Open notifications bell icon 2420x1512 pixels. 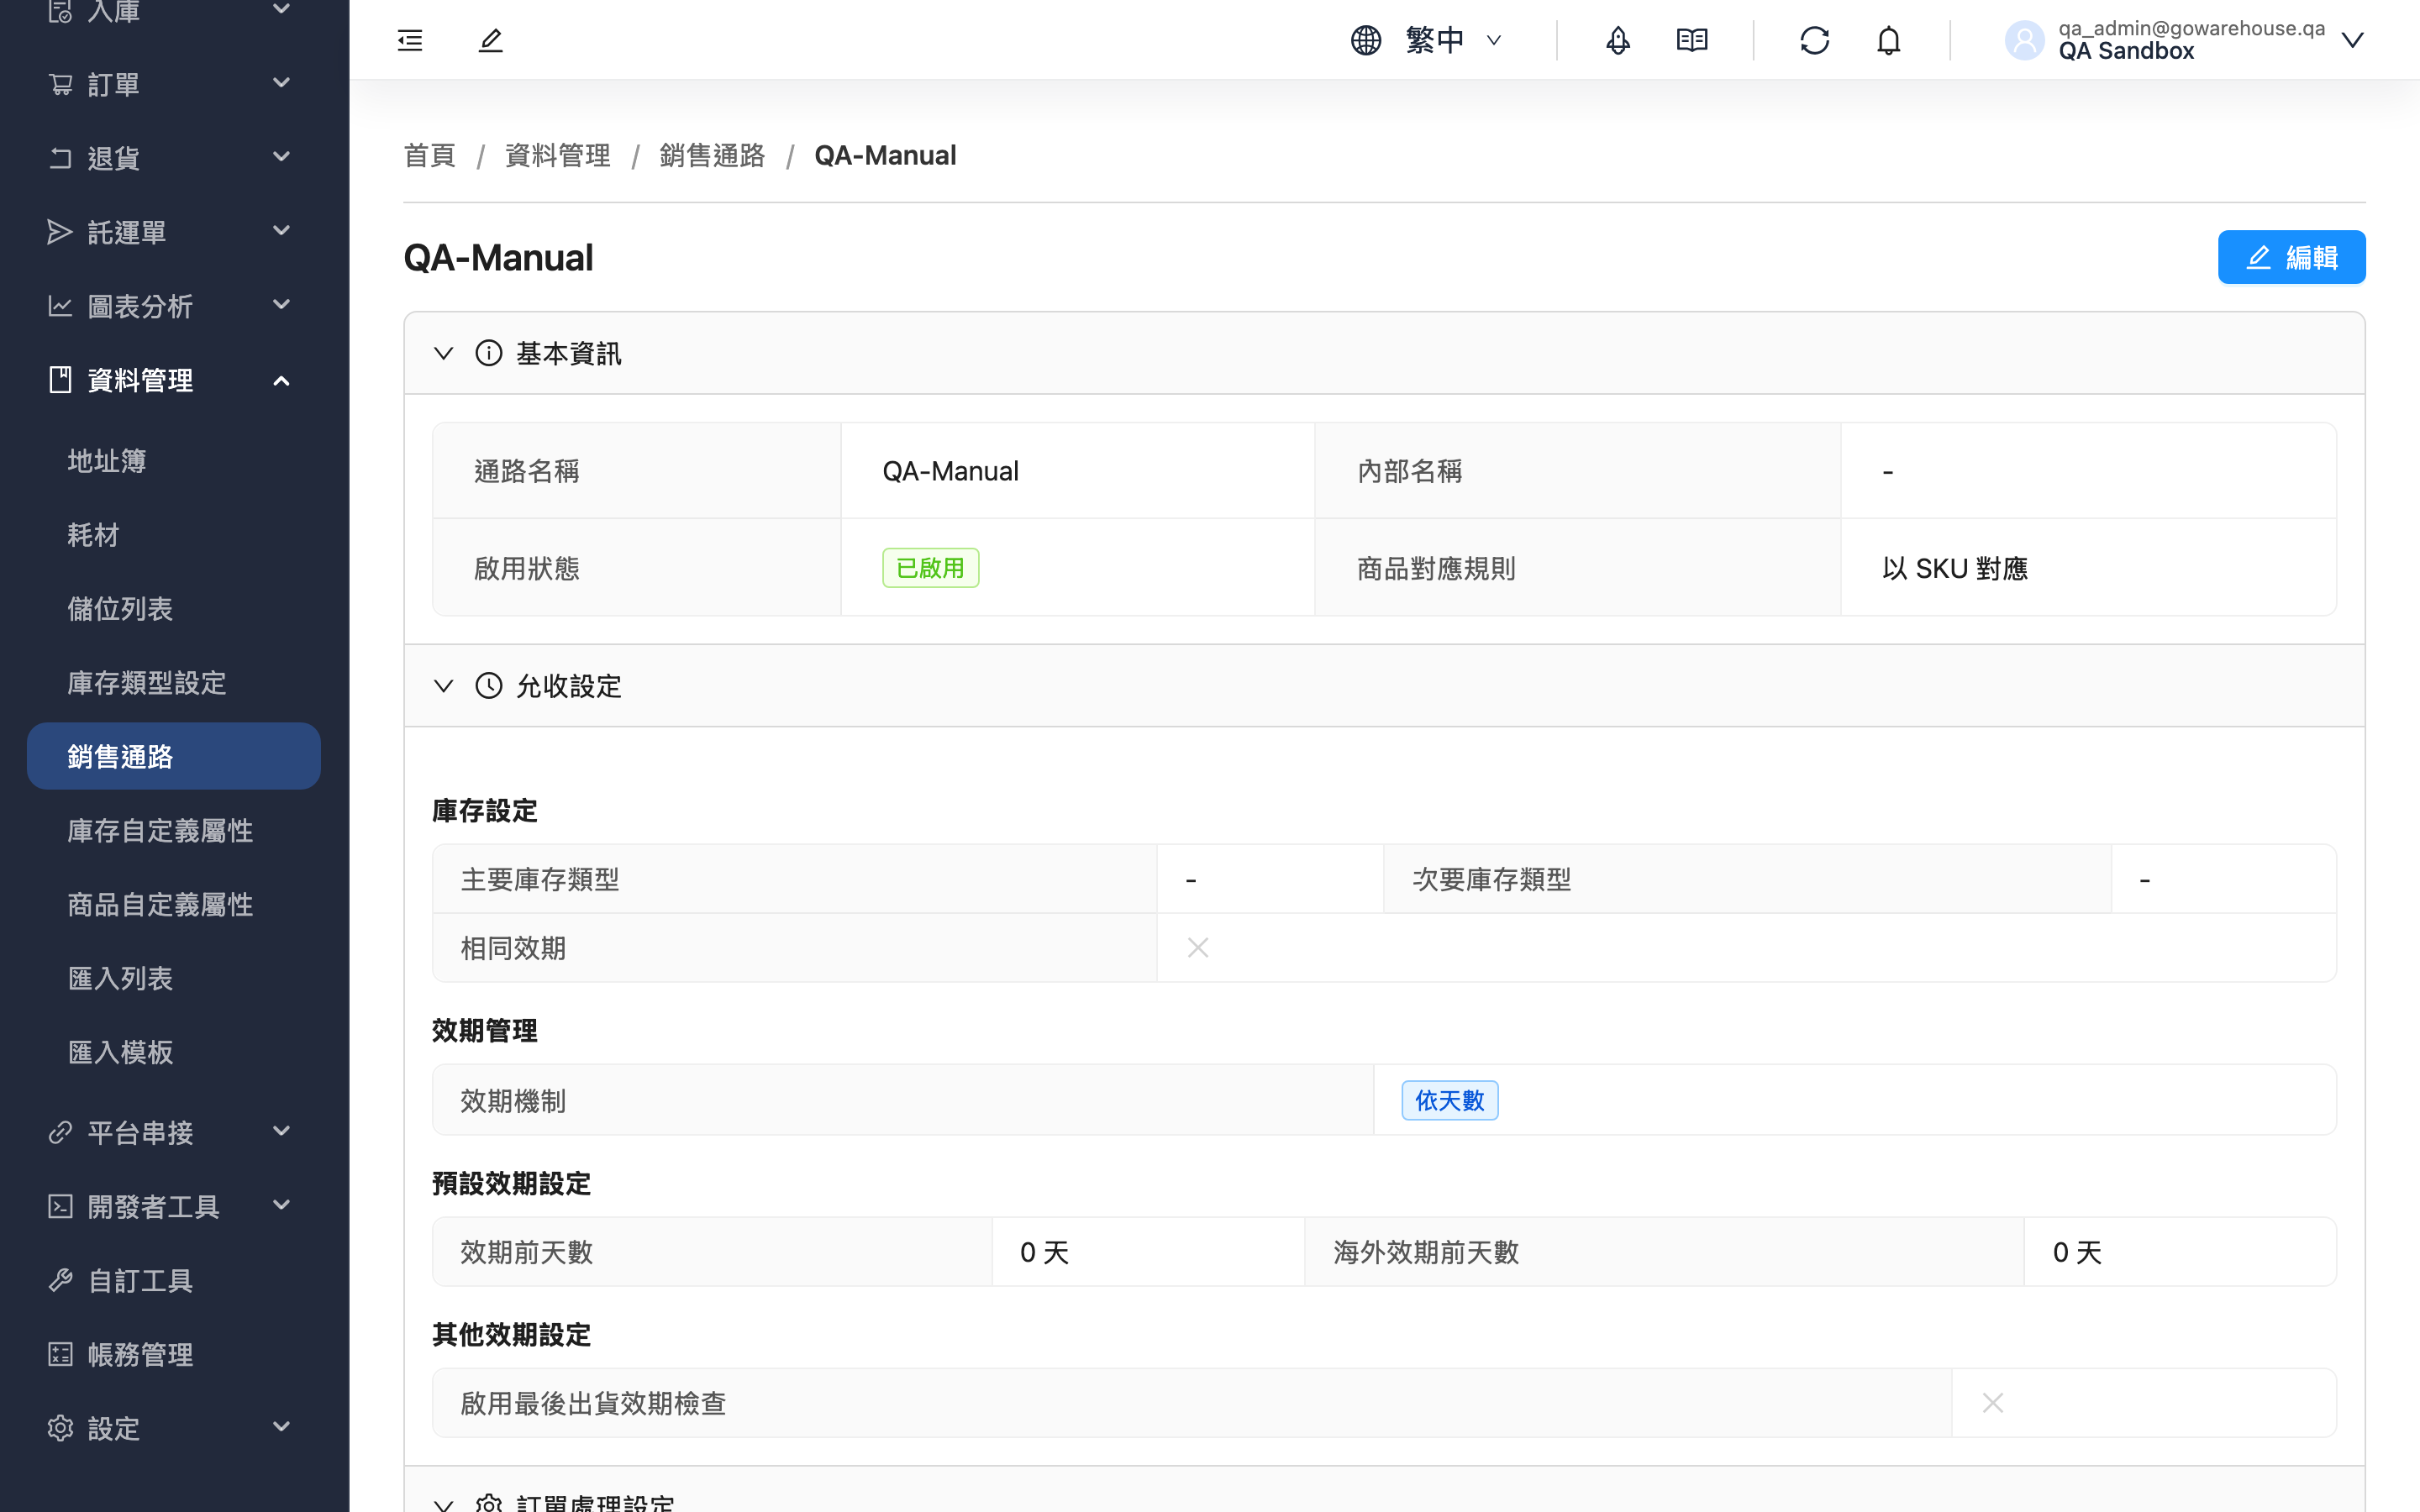click(x=1888, y=40)
